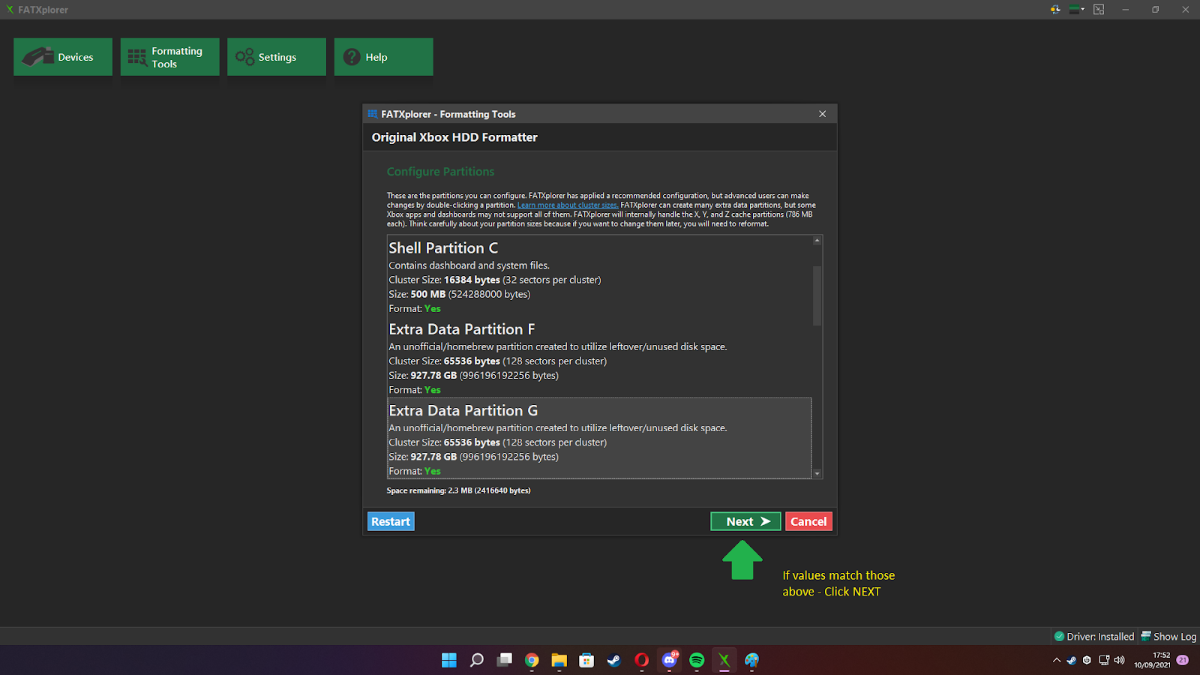Open the notification center badge
This screenshot has width=1200, height=675.
1184,660
